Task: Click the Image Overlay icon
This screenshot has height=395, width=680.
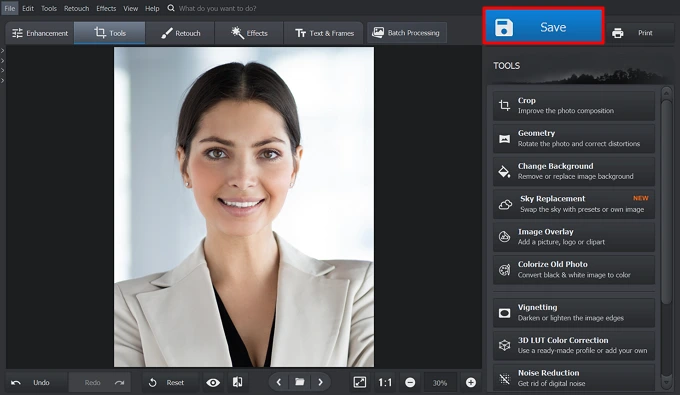Action: coord(504,237)
